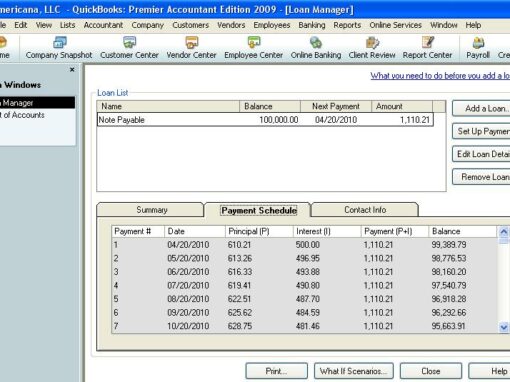Click the Amount column header in Loan List

(x=402, y=106)
